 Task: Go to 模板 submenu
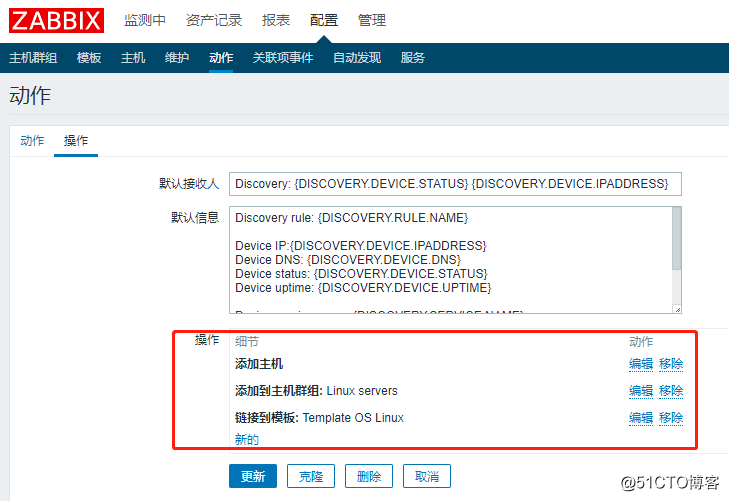[x=89, y=58]
